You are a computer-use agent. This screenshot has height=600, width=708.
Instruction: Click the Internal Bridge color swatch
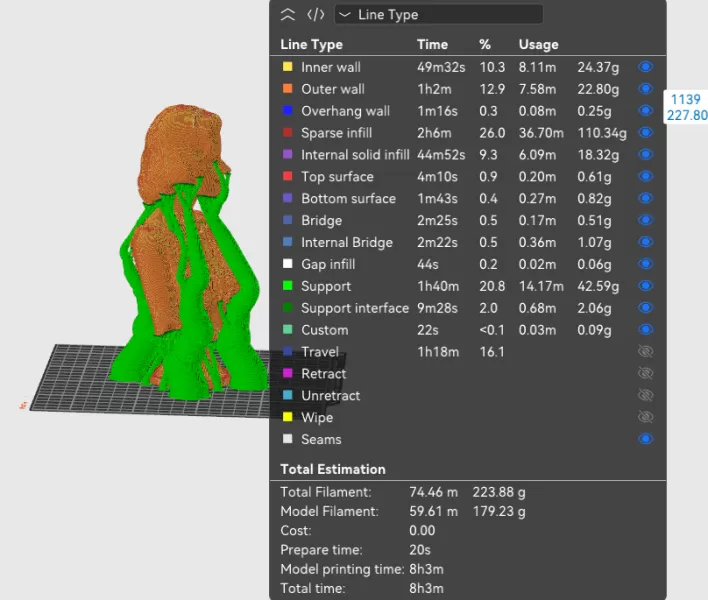[288, 242]
